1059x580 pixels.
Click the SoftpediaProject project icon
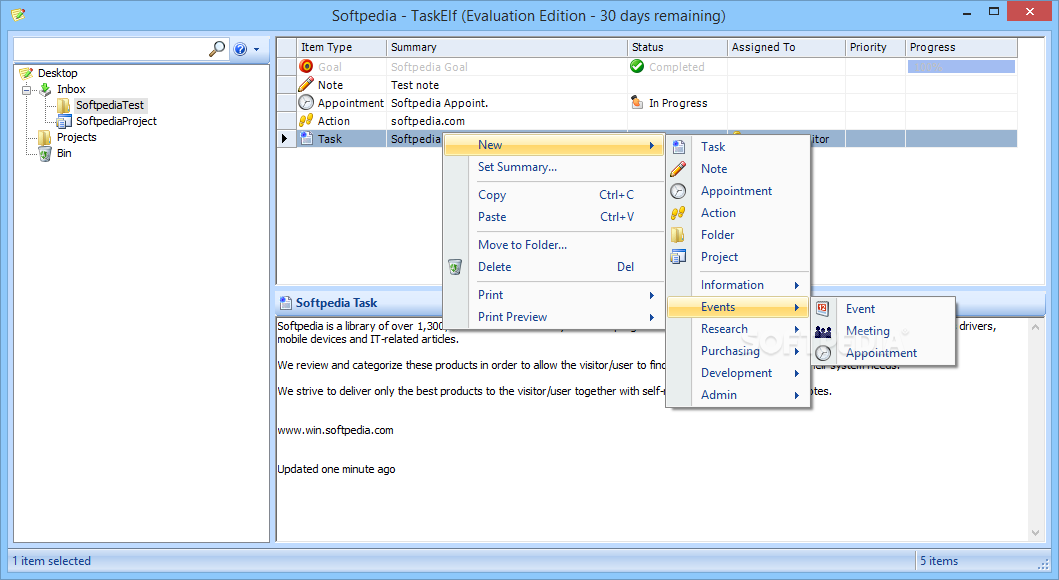point(64,122)
